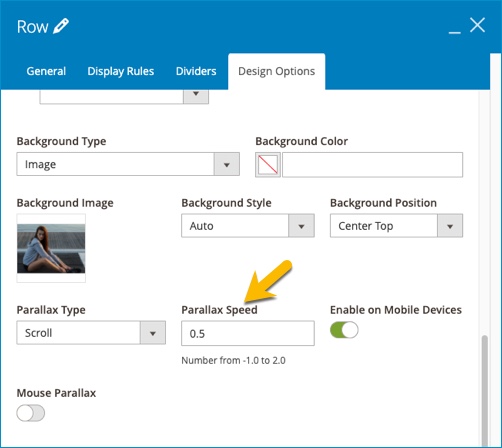
Task: Switch to the General tab
Action: (46, 71)
